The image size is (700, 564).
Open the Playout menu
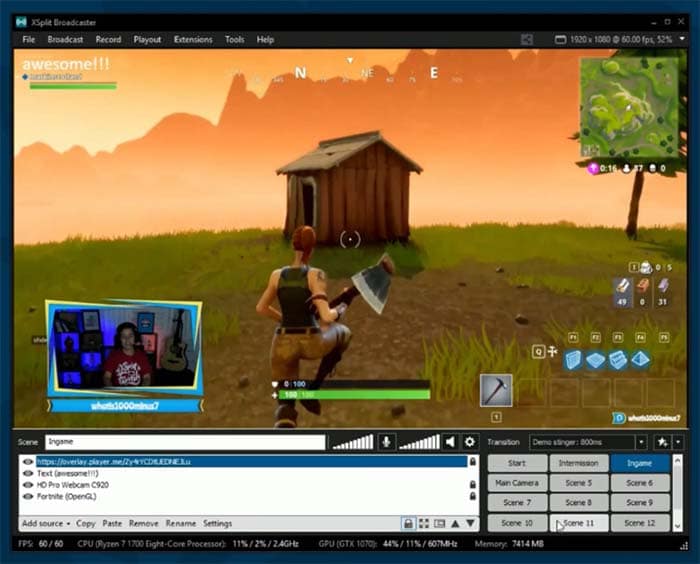pyautogui.click(x=147, y=40)
